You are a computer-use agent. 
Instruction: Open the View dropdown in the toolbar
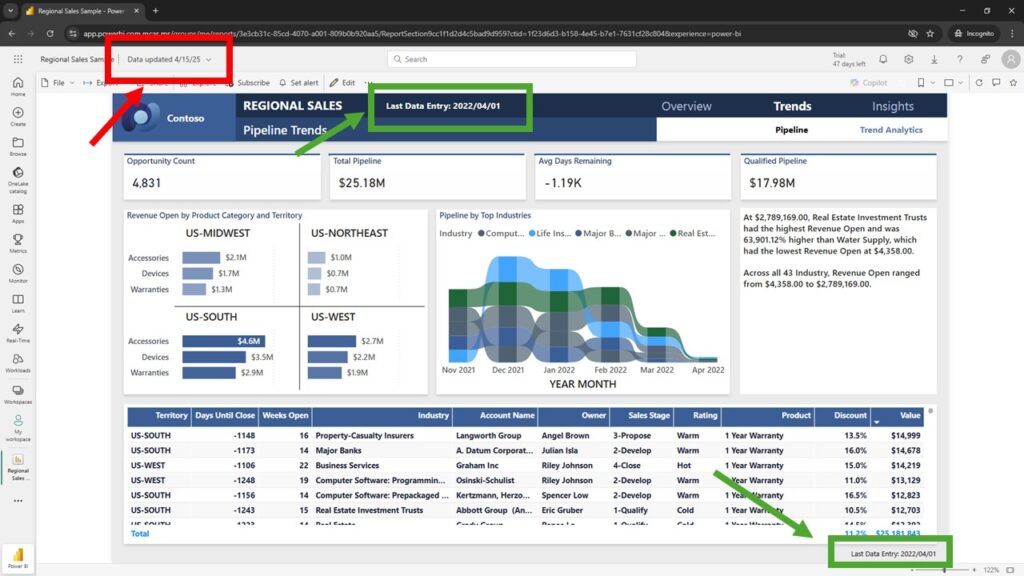coord(953,83)
